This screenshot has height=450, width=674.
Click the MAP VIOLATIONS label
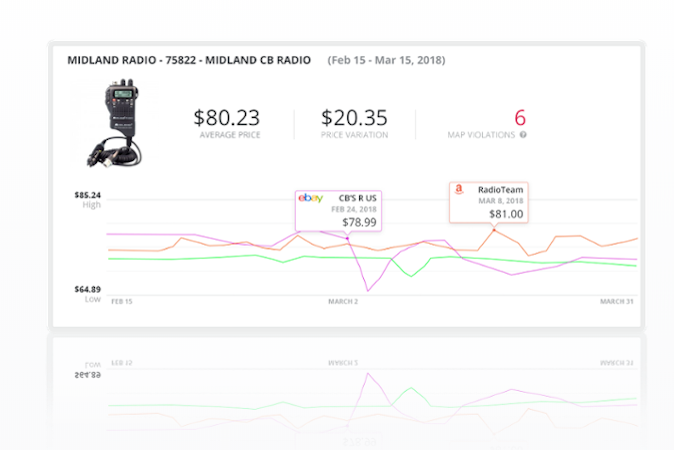point(481,135)
